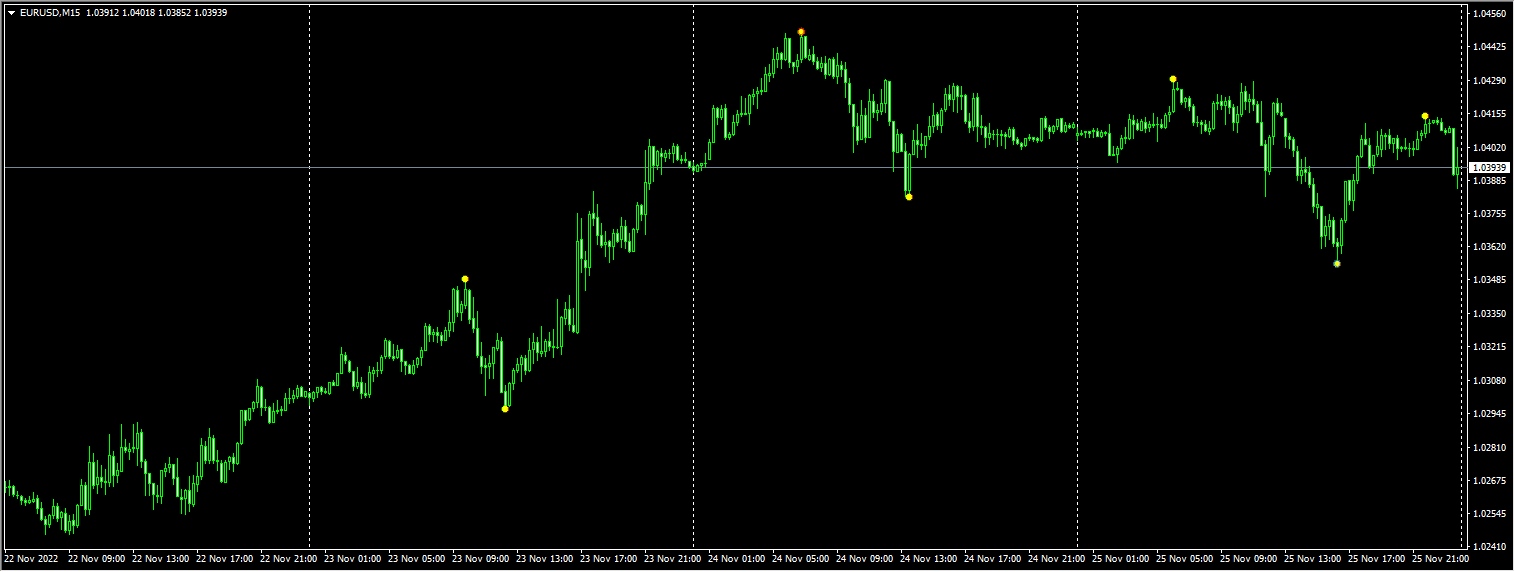Click the 22 Nov 17:00 time label
Viewport: 1515px width, 572px height.
tap(225, 559)
